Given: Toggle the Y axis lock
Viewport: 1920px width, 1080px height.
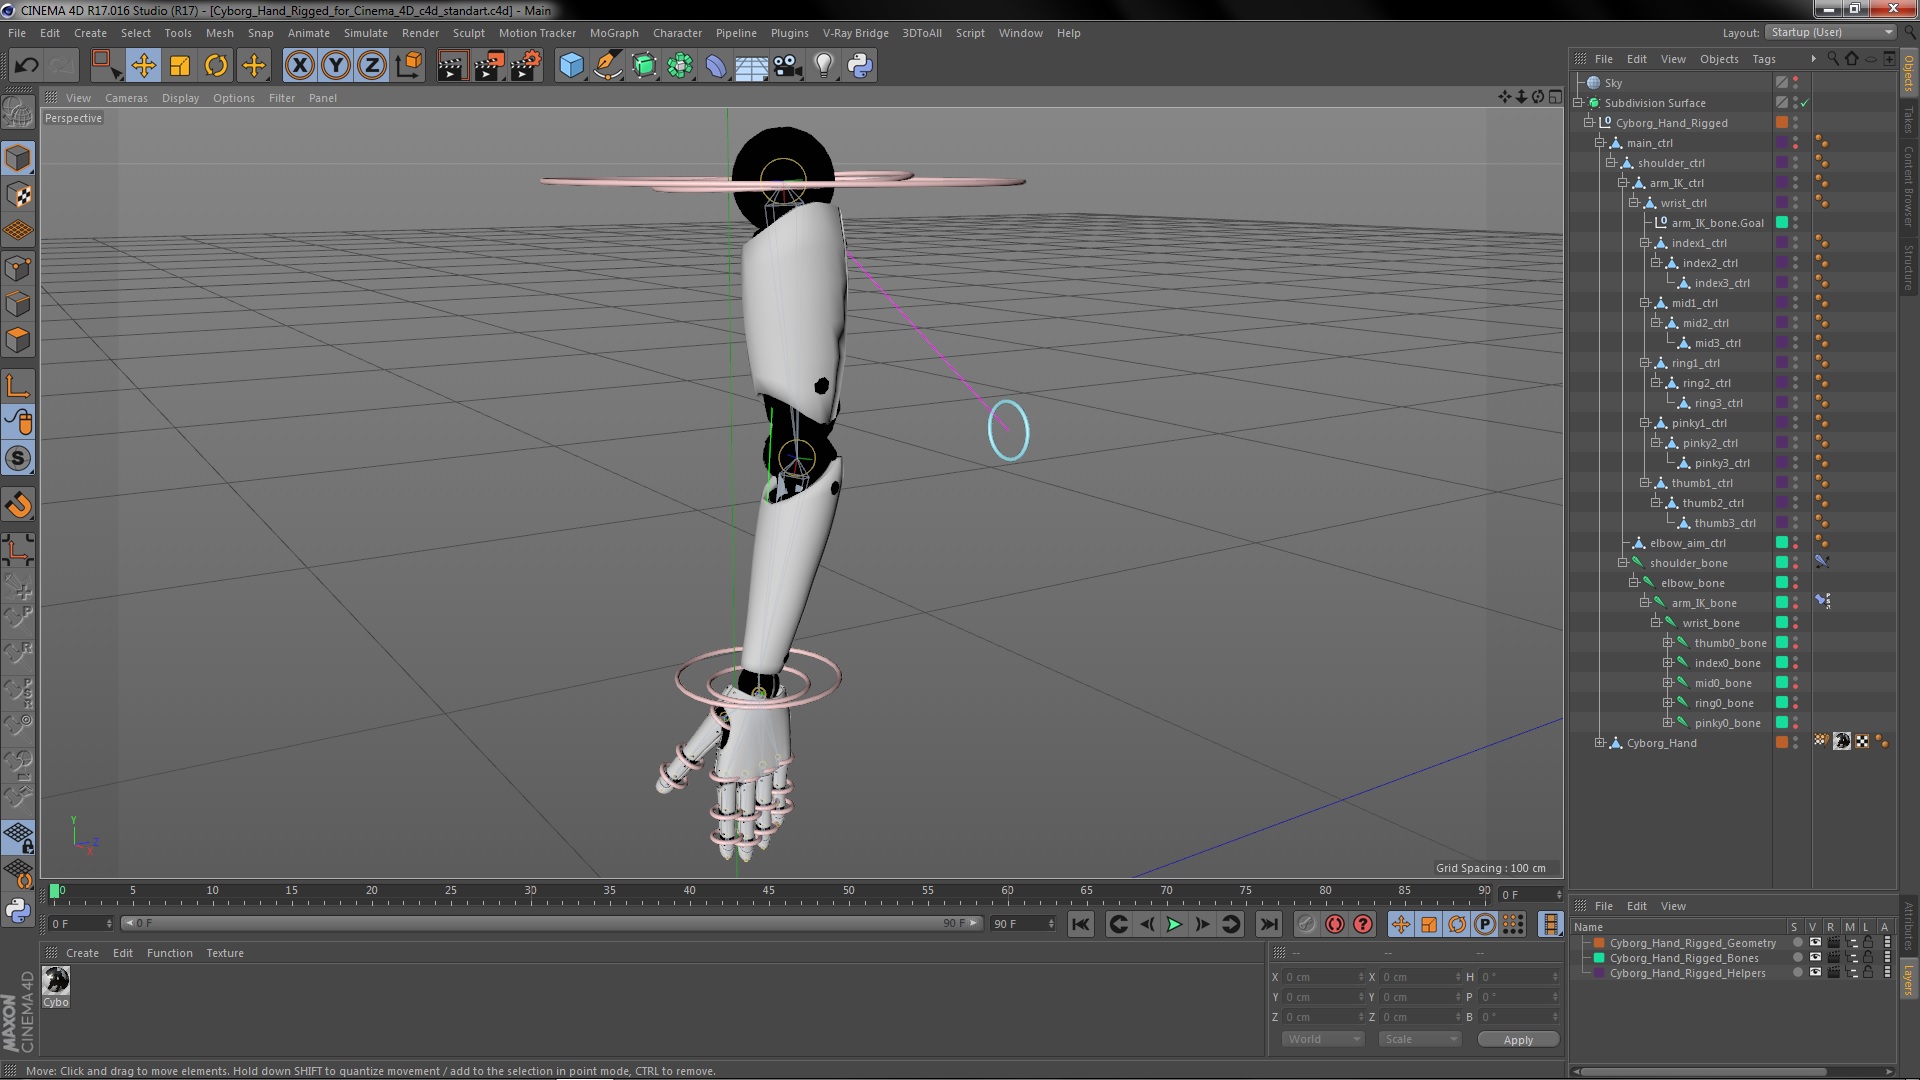Looking at the screenshot, I should coord(336,66).
